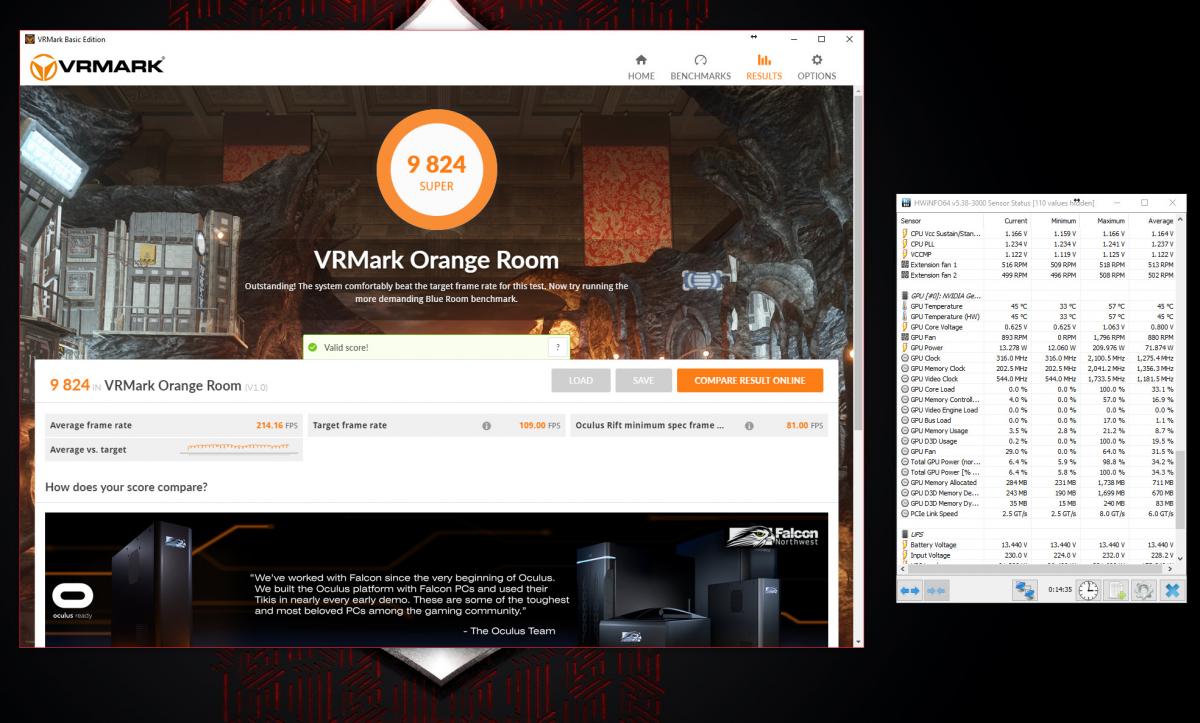Click the Minimum column header in HWiNFO
Image resolution: width=1200 pixels, height=723 pixels.
1055,219
